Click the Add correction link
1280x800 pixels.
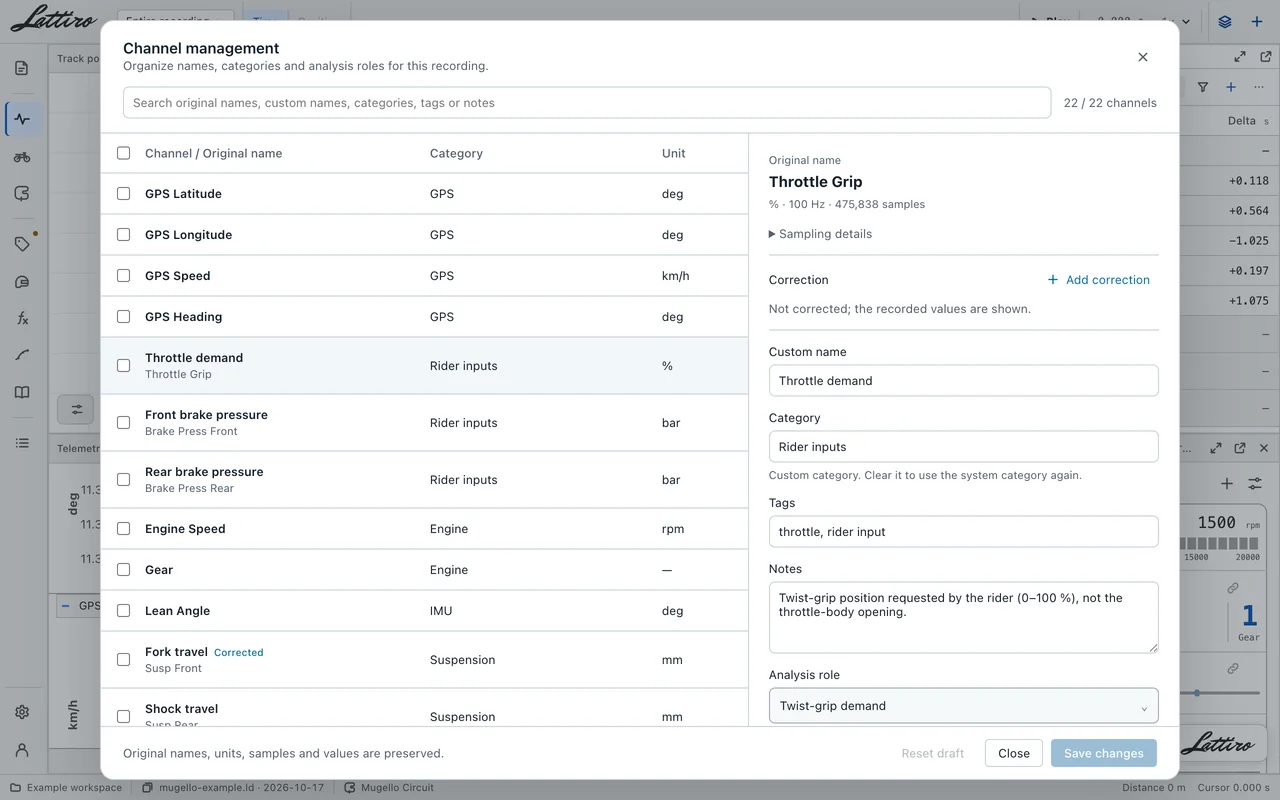[x=1098, y=280]
